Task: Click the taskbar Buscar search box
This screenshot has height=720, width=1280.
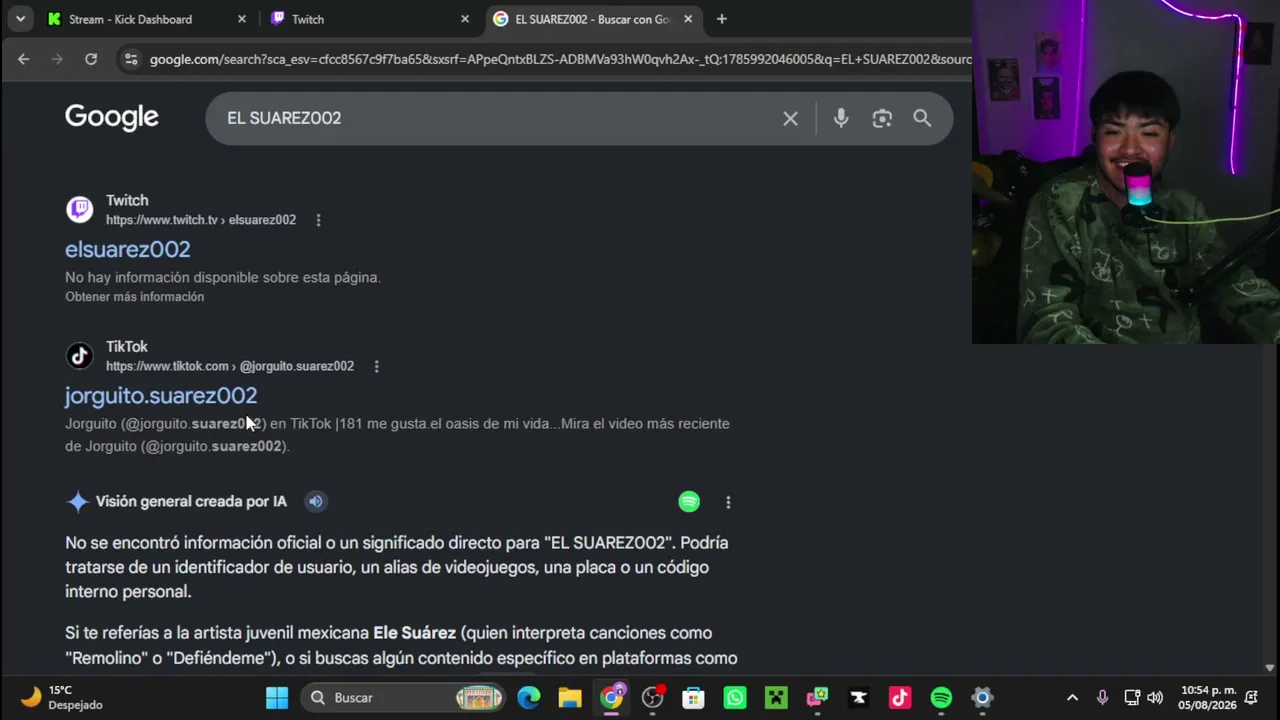Action: tap(402, 698)
